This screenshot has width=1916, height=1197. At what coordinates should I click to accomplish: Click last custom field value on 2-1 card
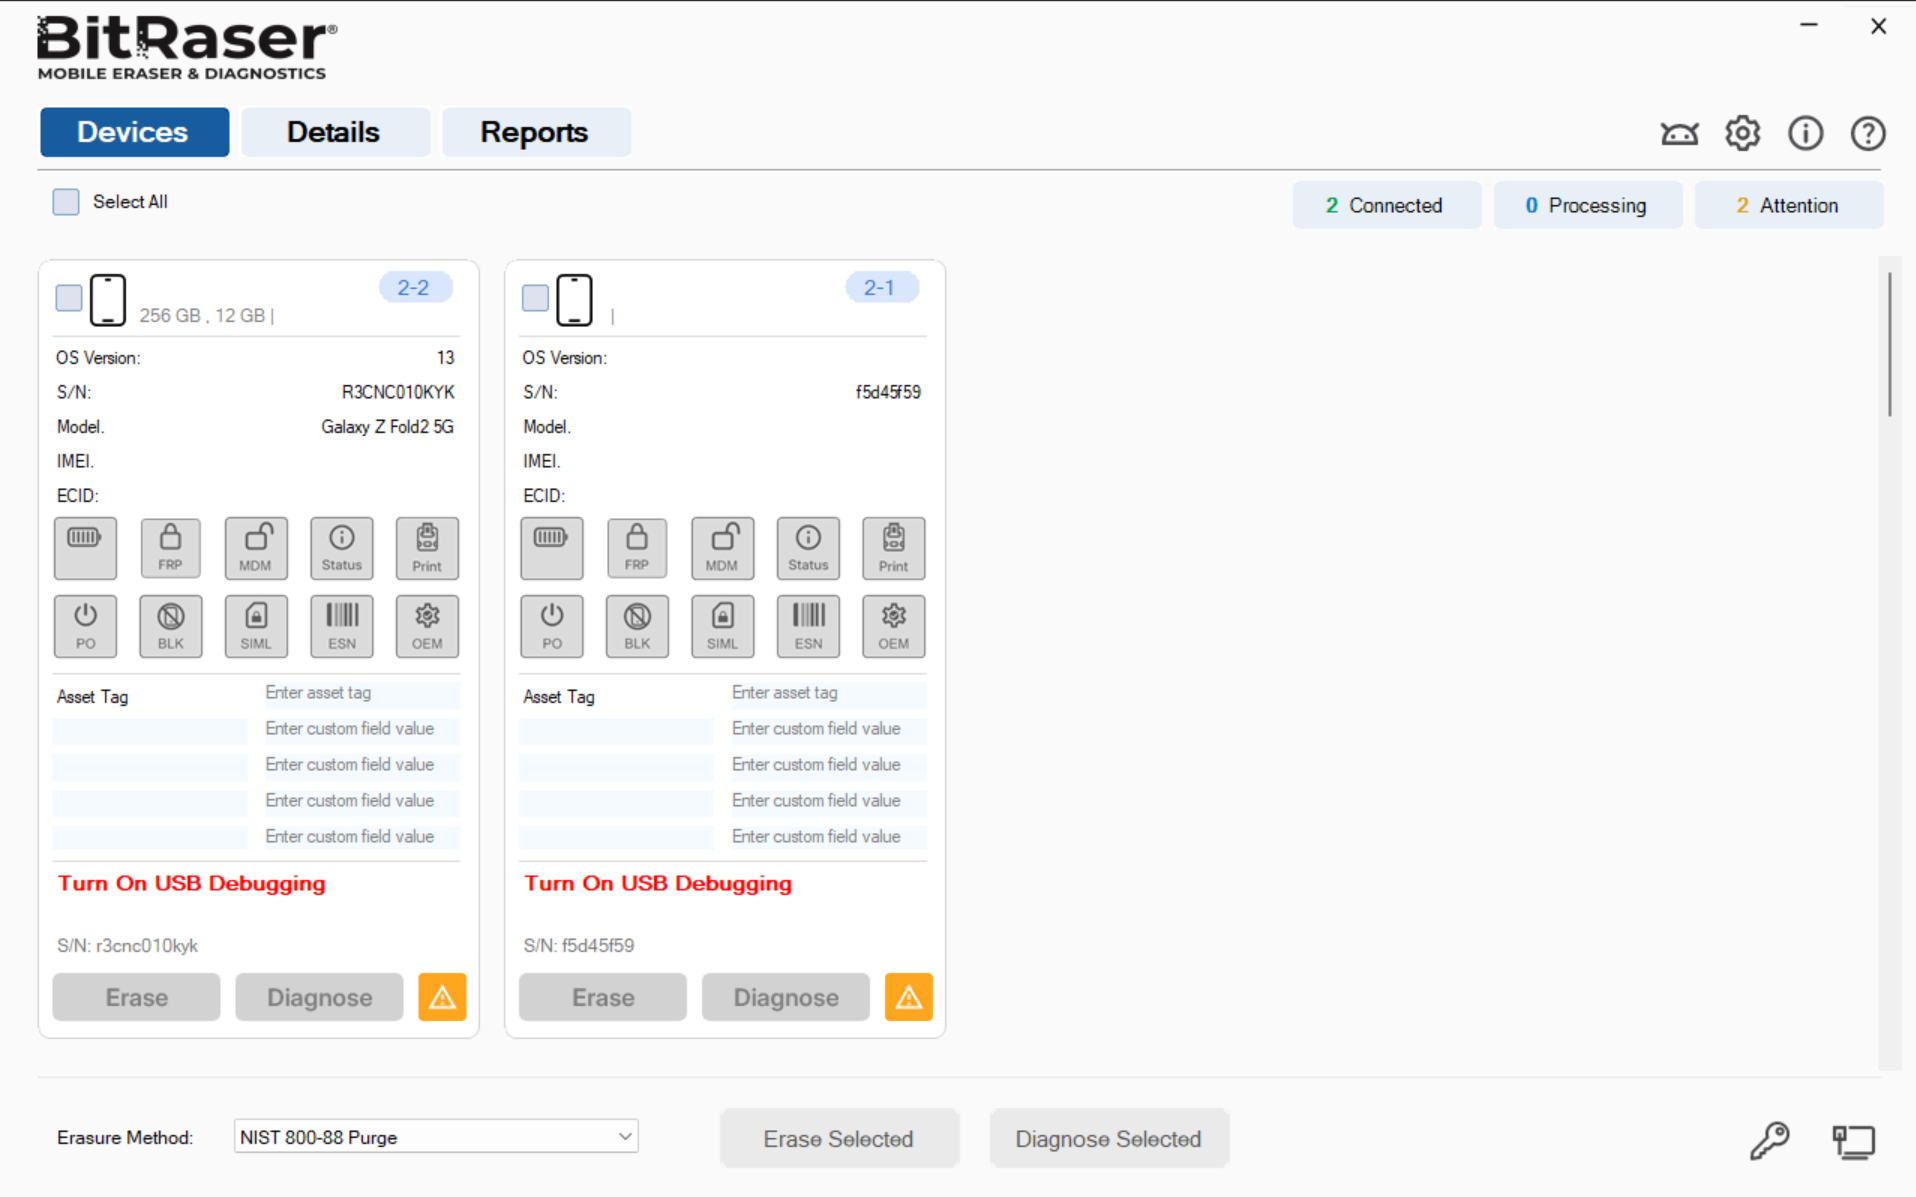coord(828,837)
